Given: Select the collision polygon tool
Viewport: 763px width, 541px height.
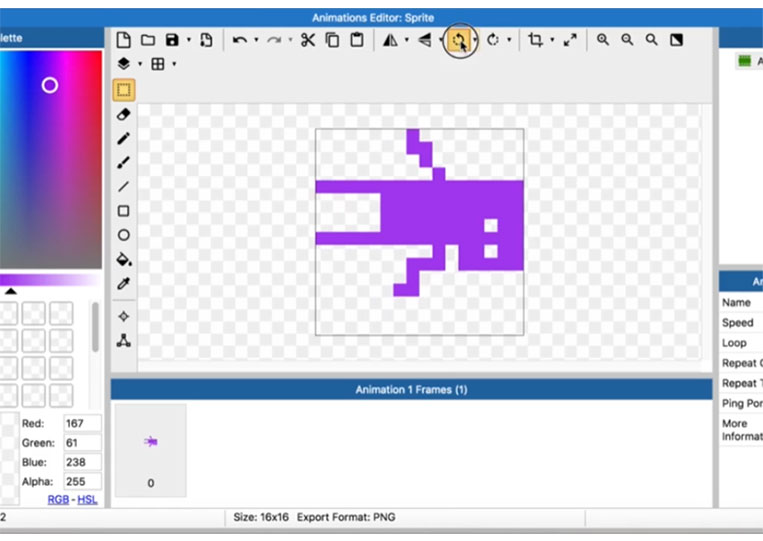Looking at the screenshot, I should click(x=124, y=341).
